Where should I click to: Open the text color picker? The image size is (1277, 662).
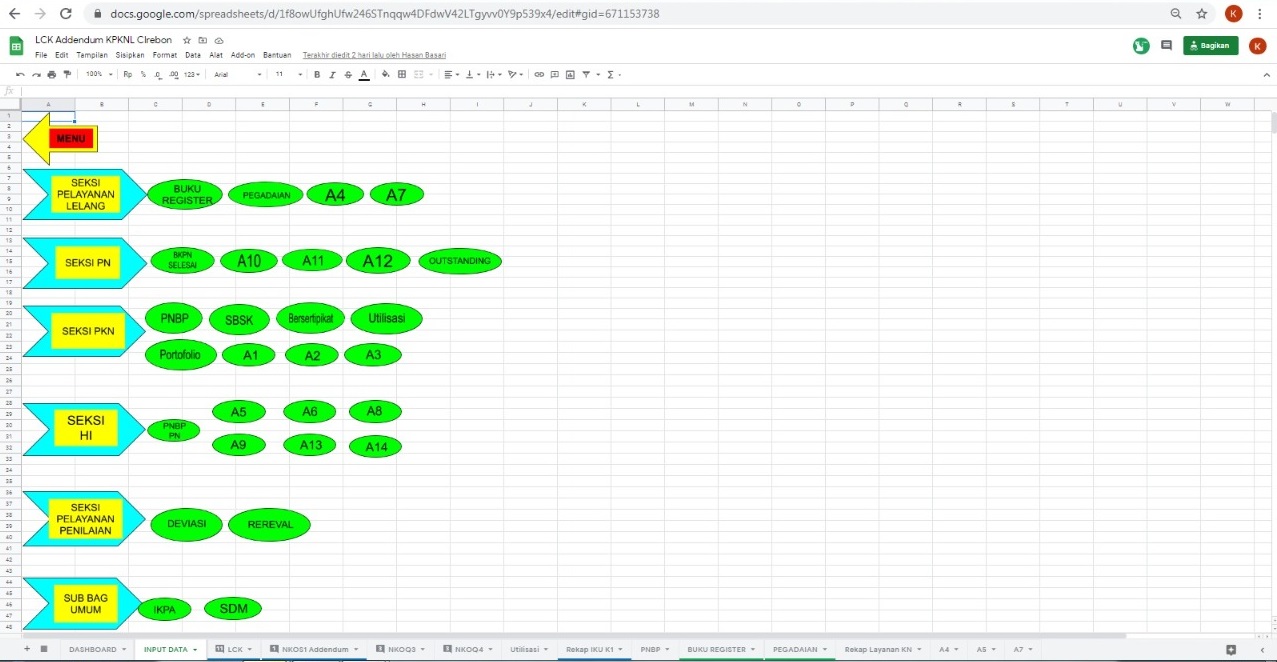363,74
